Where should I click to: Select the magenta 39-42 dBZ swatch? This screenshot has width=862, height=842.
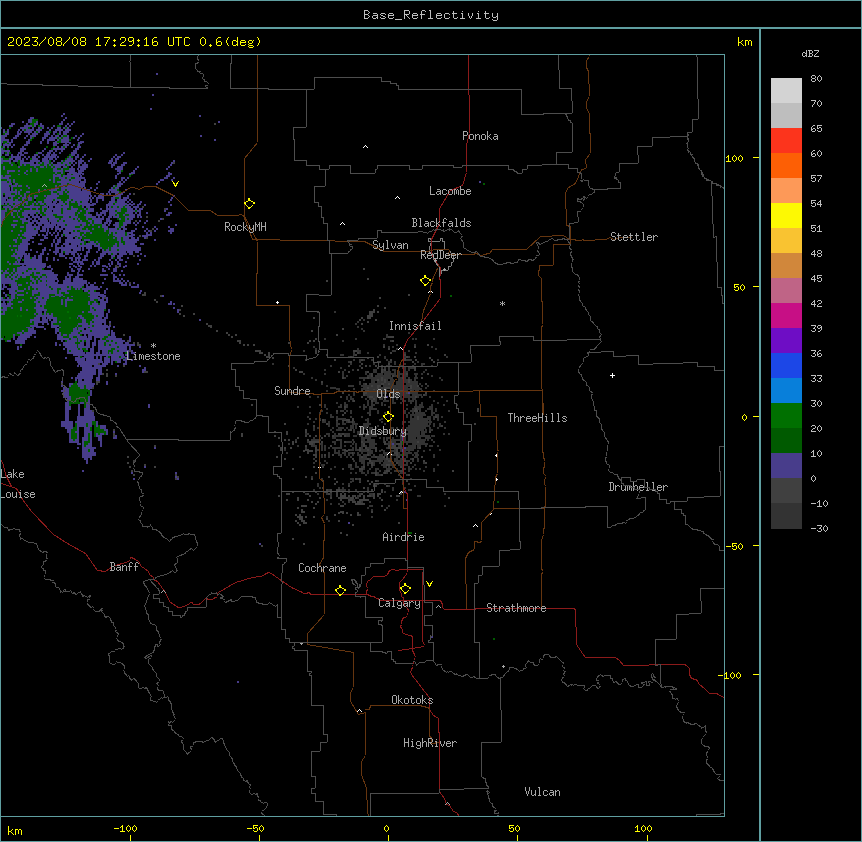point(786,315)
